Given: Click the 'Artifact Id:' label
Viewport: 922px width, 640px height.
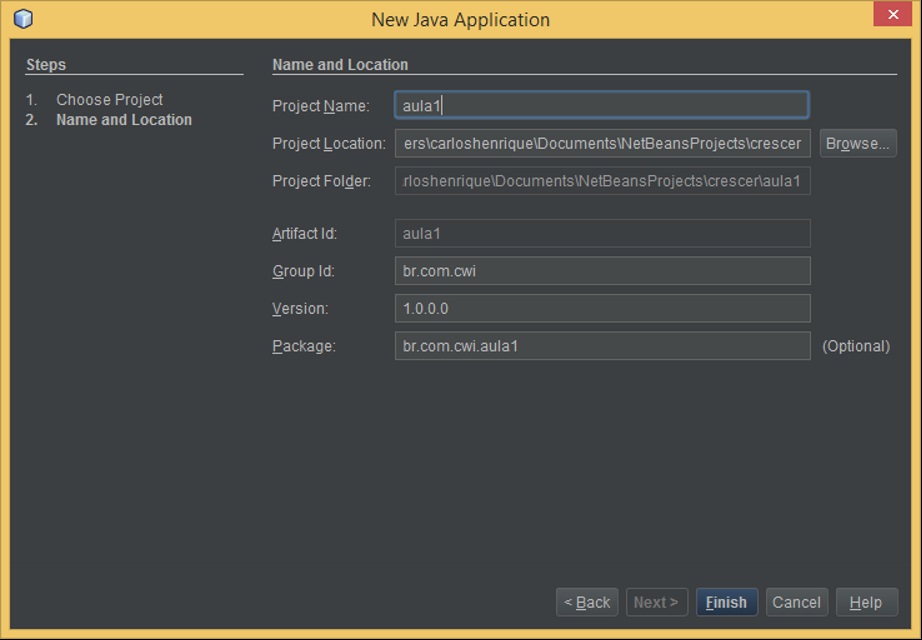Looking at the screenshot, I should (x=305, y=234).
